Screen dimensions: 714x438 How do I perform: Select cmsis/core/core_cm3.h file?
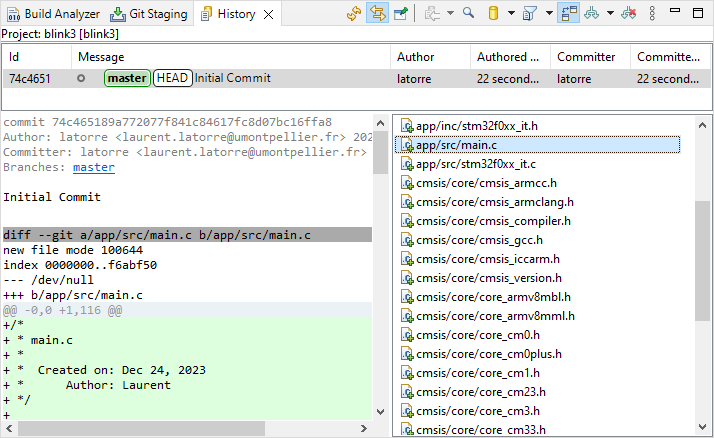click(470, 411)
